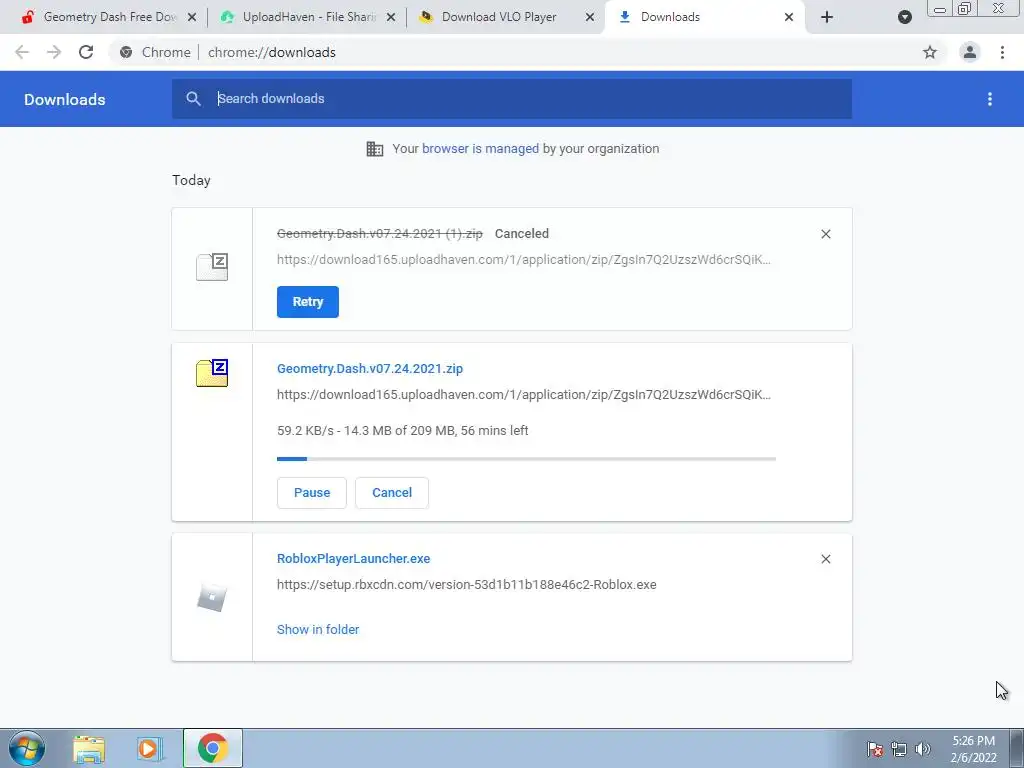Pause the Geometry.Dash zip download
This screenshot has width=1024, height=768.
[x=312, y=493]
